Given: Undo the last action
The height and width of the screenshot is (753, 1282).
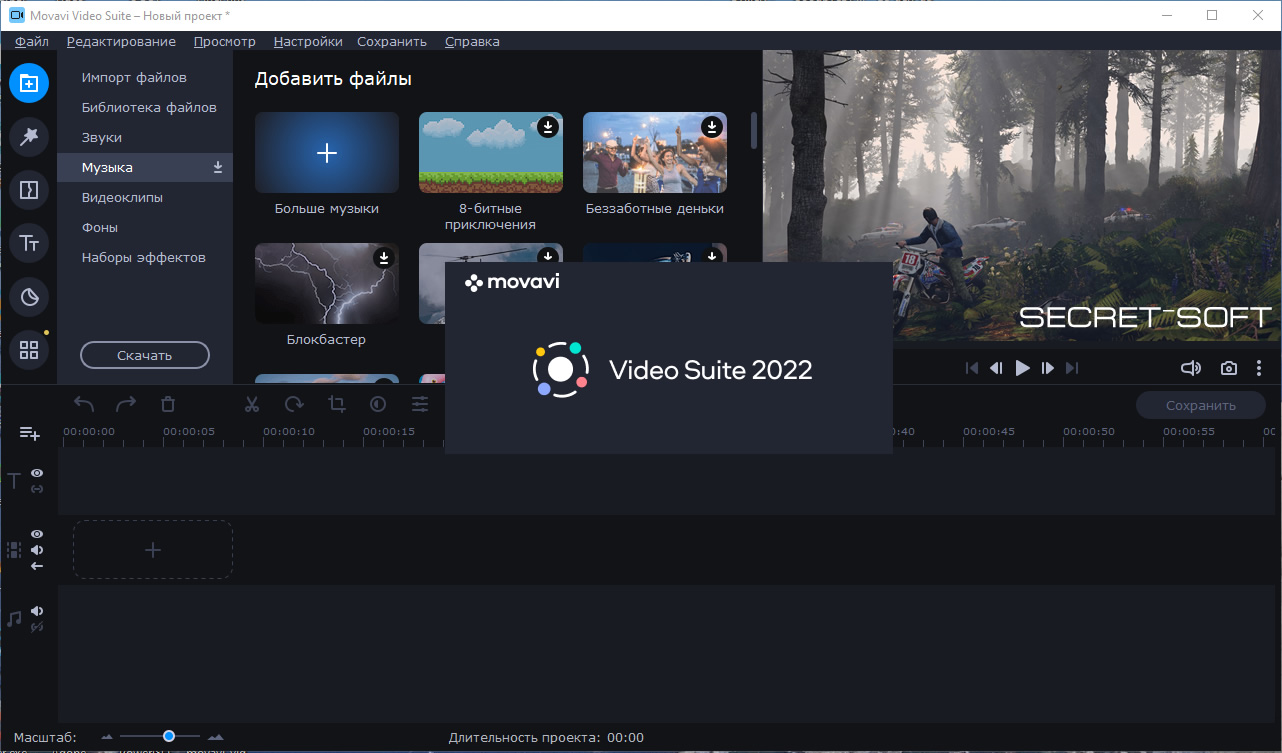Looking at the screenshot, I should click(x=84, y=404).
